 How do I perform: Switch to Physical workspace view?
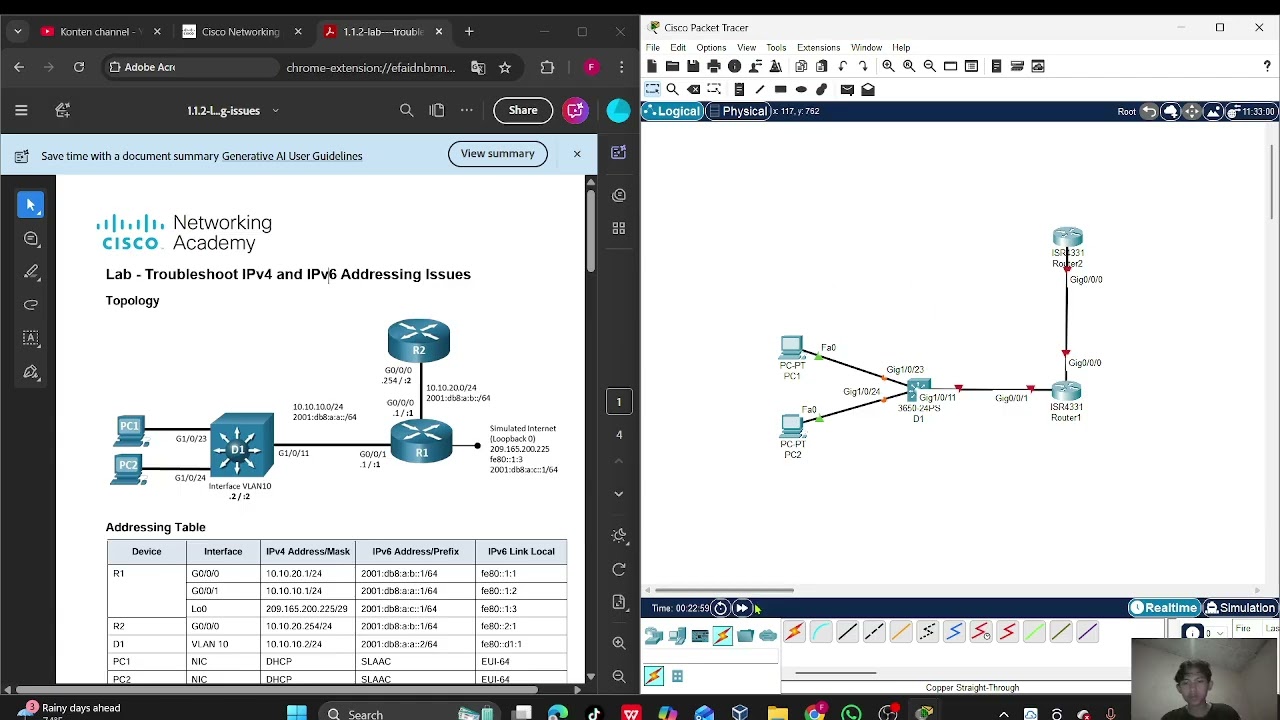click(x=738, y=111)
